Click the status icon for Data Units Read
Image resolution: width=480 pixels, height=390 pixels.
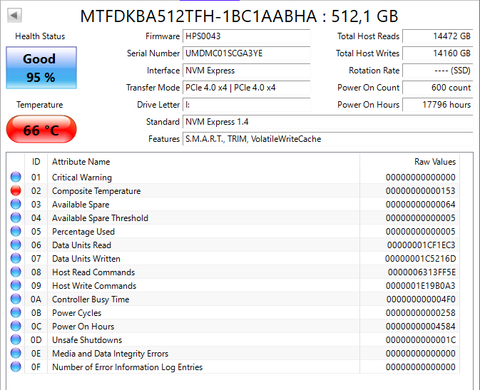(16, 245)
